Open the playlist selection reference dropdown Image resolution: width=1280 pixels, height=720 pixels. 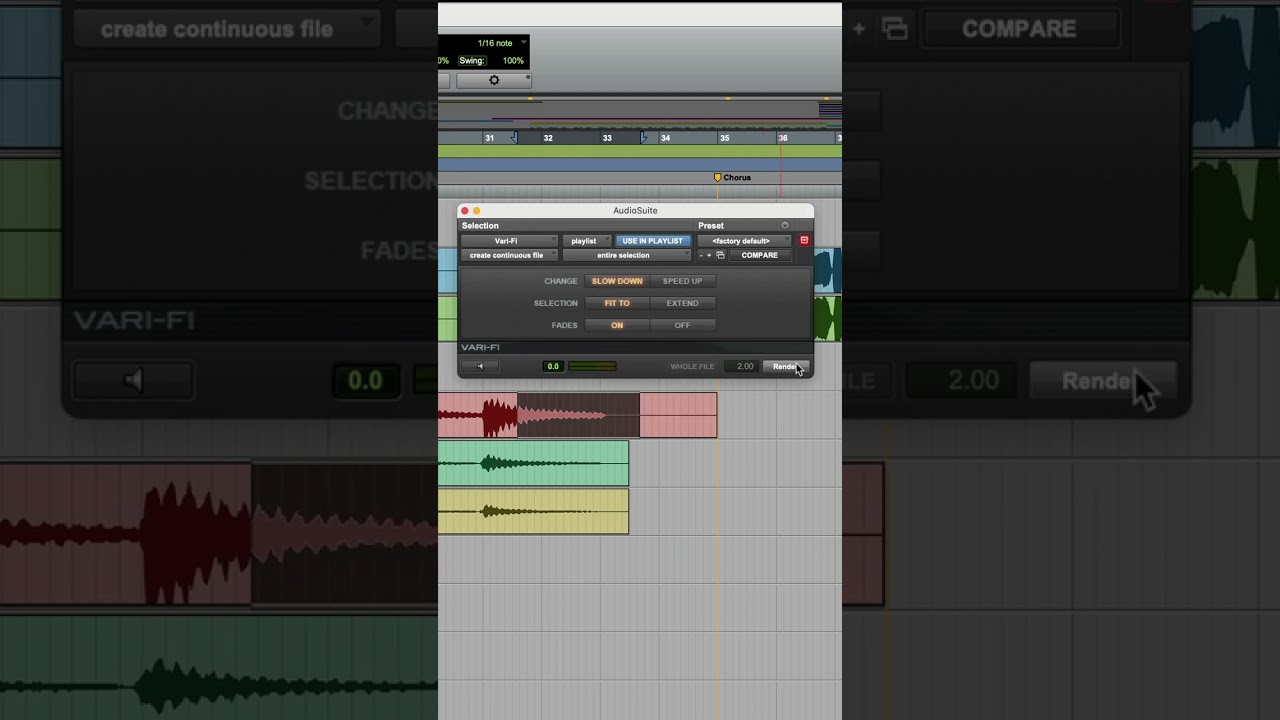tap(587, 241)
